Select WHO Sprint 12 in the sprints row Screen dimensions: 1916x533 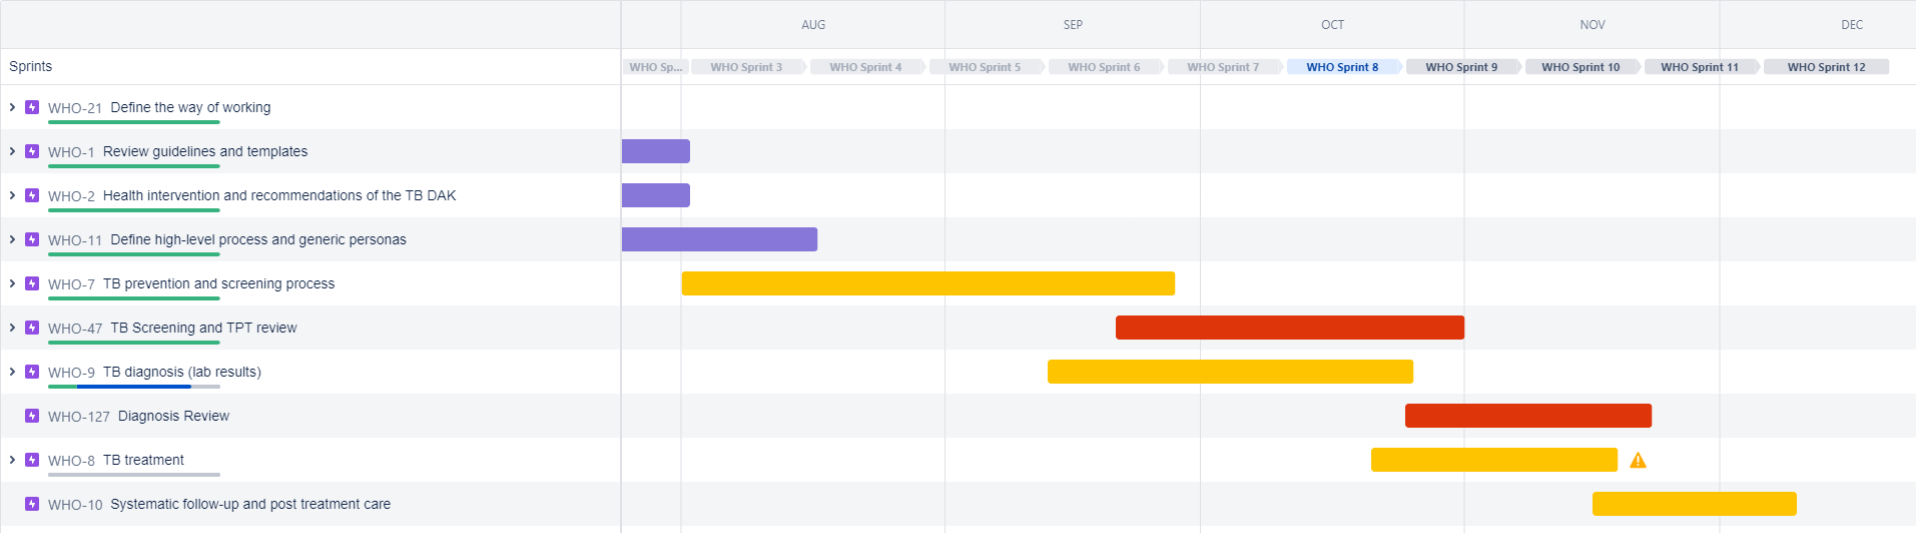coord(1825,67)
